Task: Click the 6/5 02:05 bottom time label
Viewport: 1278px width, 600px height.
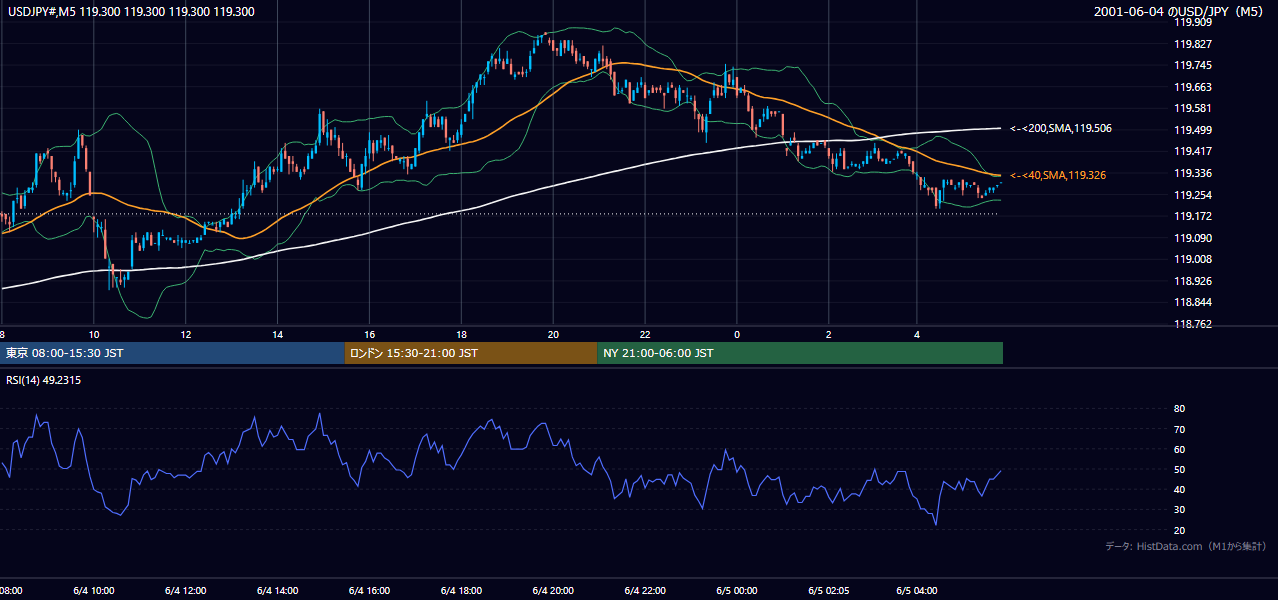Action: [x=829, y=591]
